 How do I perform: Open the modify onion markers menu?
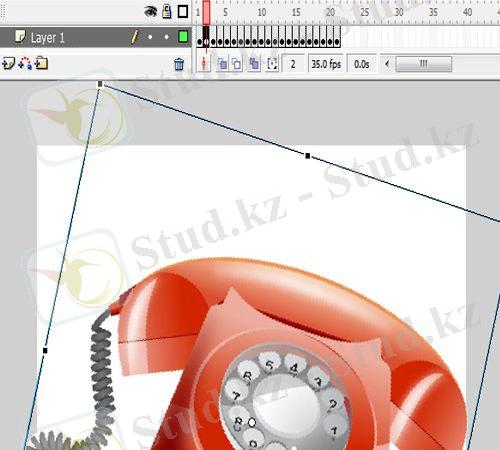[x=272, y=64]
